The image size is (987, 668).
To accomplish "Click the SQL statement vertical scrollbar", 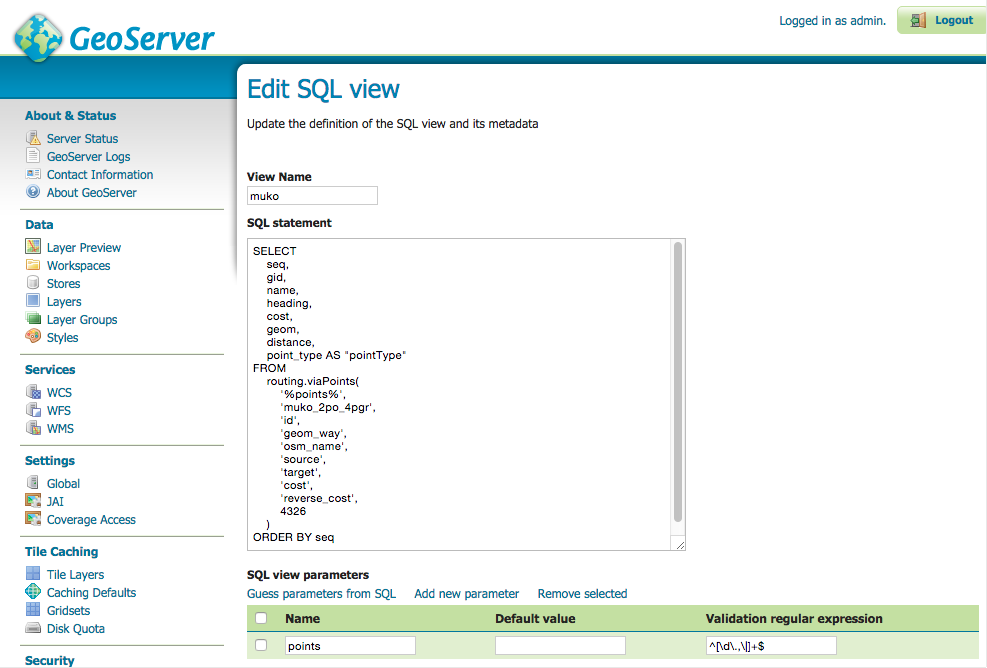I will (x=678, y=380).
